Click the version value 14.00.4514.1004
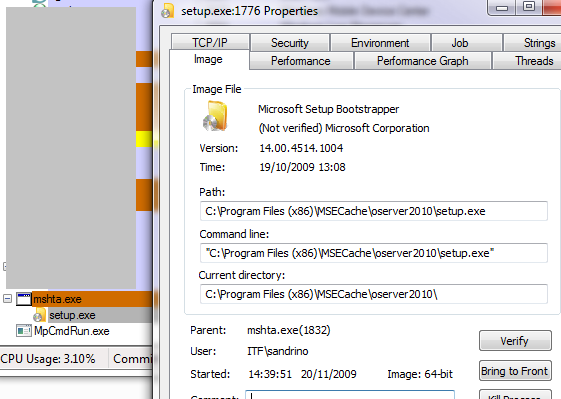This screenshot has height=399, width=561. point(301,148)
